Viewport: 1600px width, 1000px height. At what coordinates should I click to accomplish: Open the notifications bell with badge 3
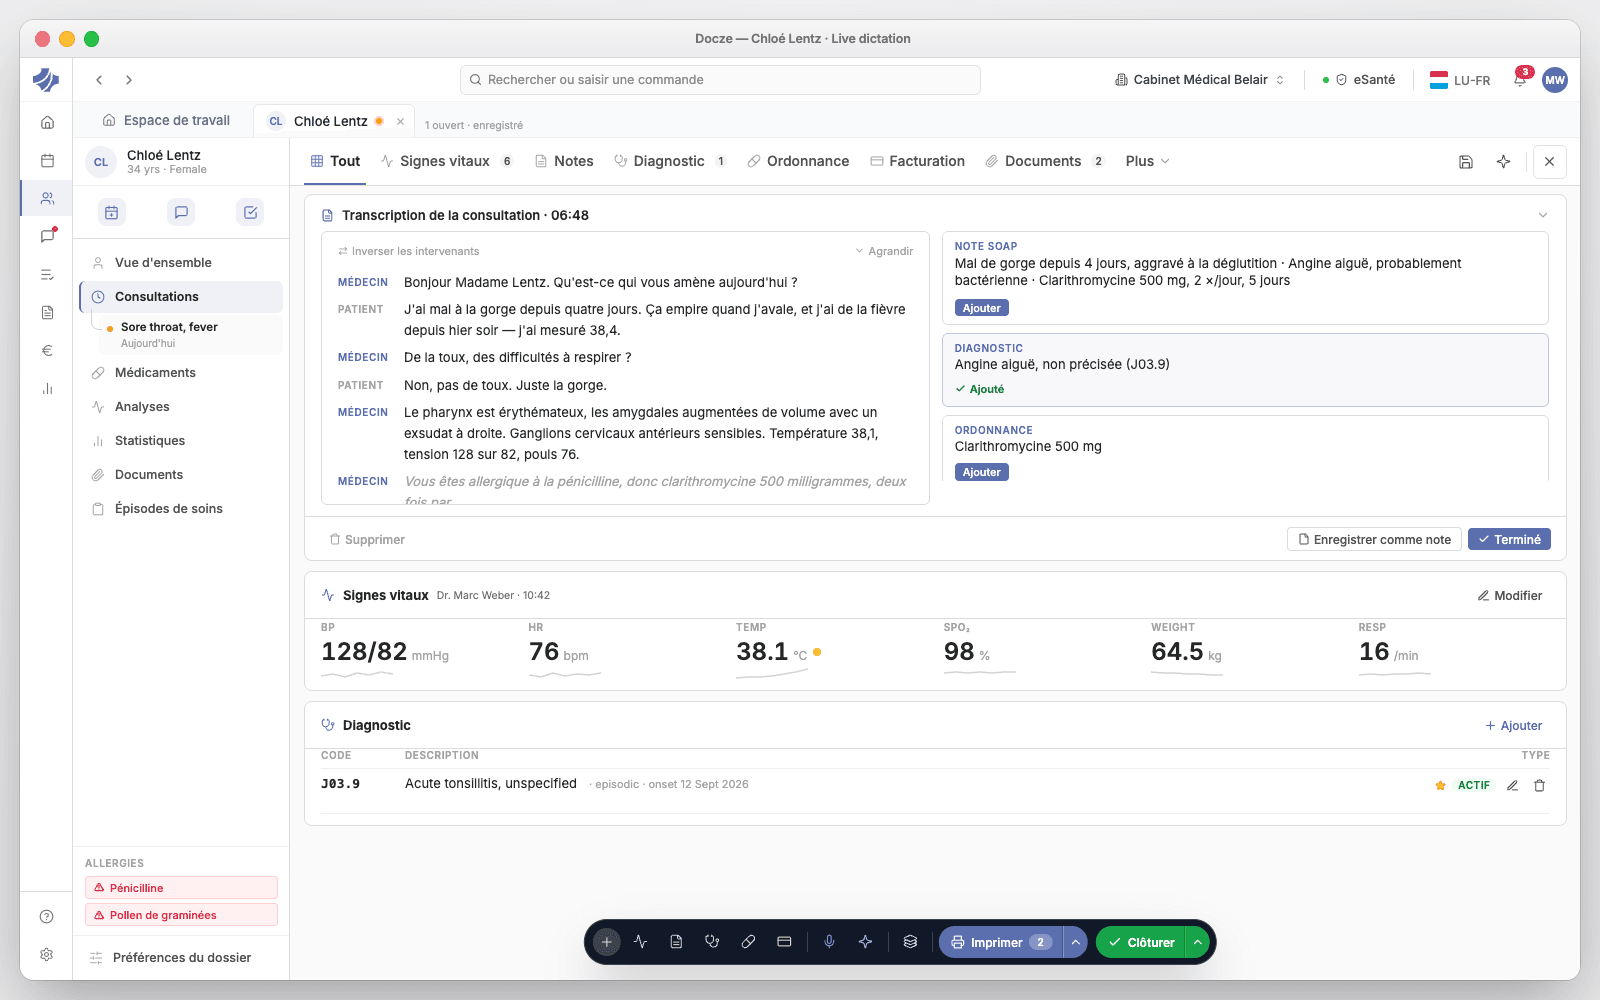1520,79
